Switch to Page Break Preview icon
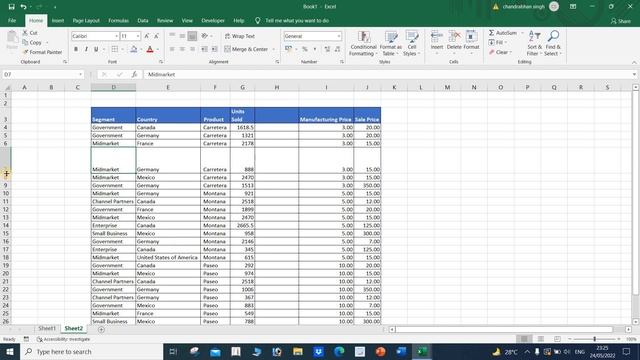 tap(557, 339)
